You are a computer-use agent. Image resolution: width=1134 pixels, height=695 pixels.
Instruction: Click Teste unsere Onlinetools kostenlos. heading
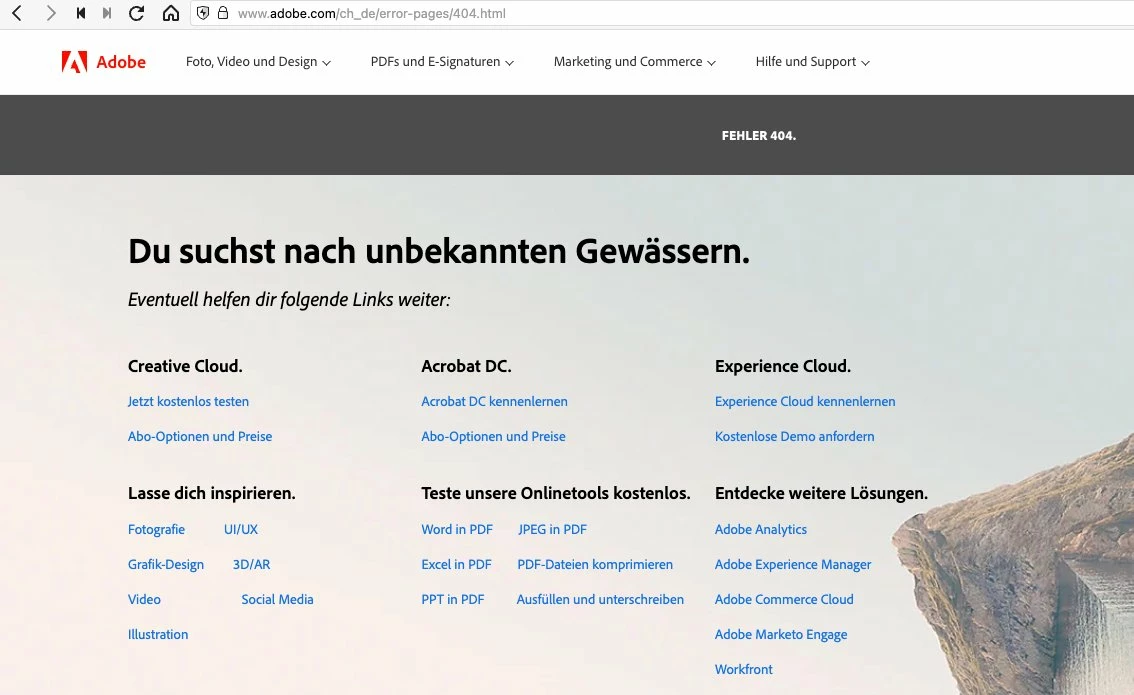[x=555, y=493]
